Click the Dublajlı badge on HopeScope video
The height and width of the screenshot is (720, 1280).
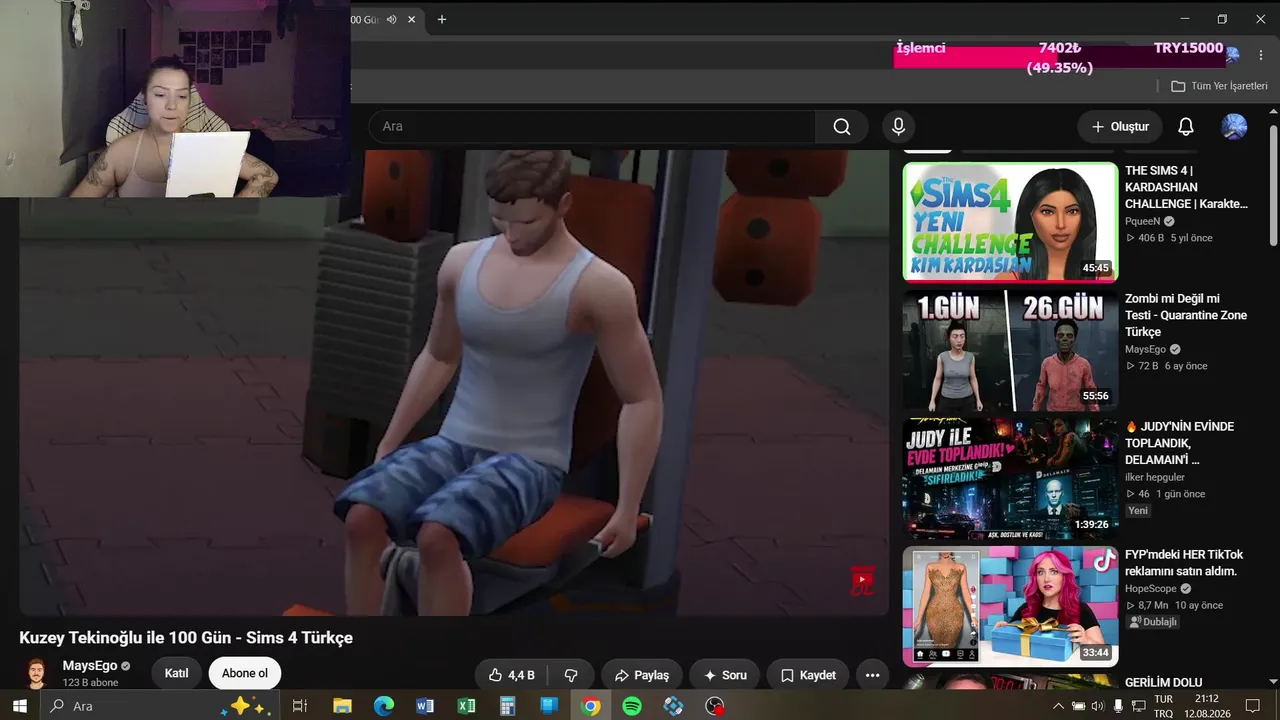click(x=1153, y=622)
